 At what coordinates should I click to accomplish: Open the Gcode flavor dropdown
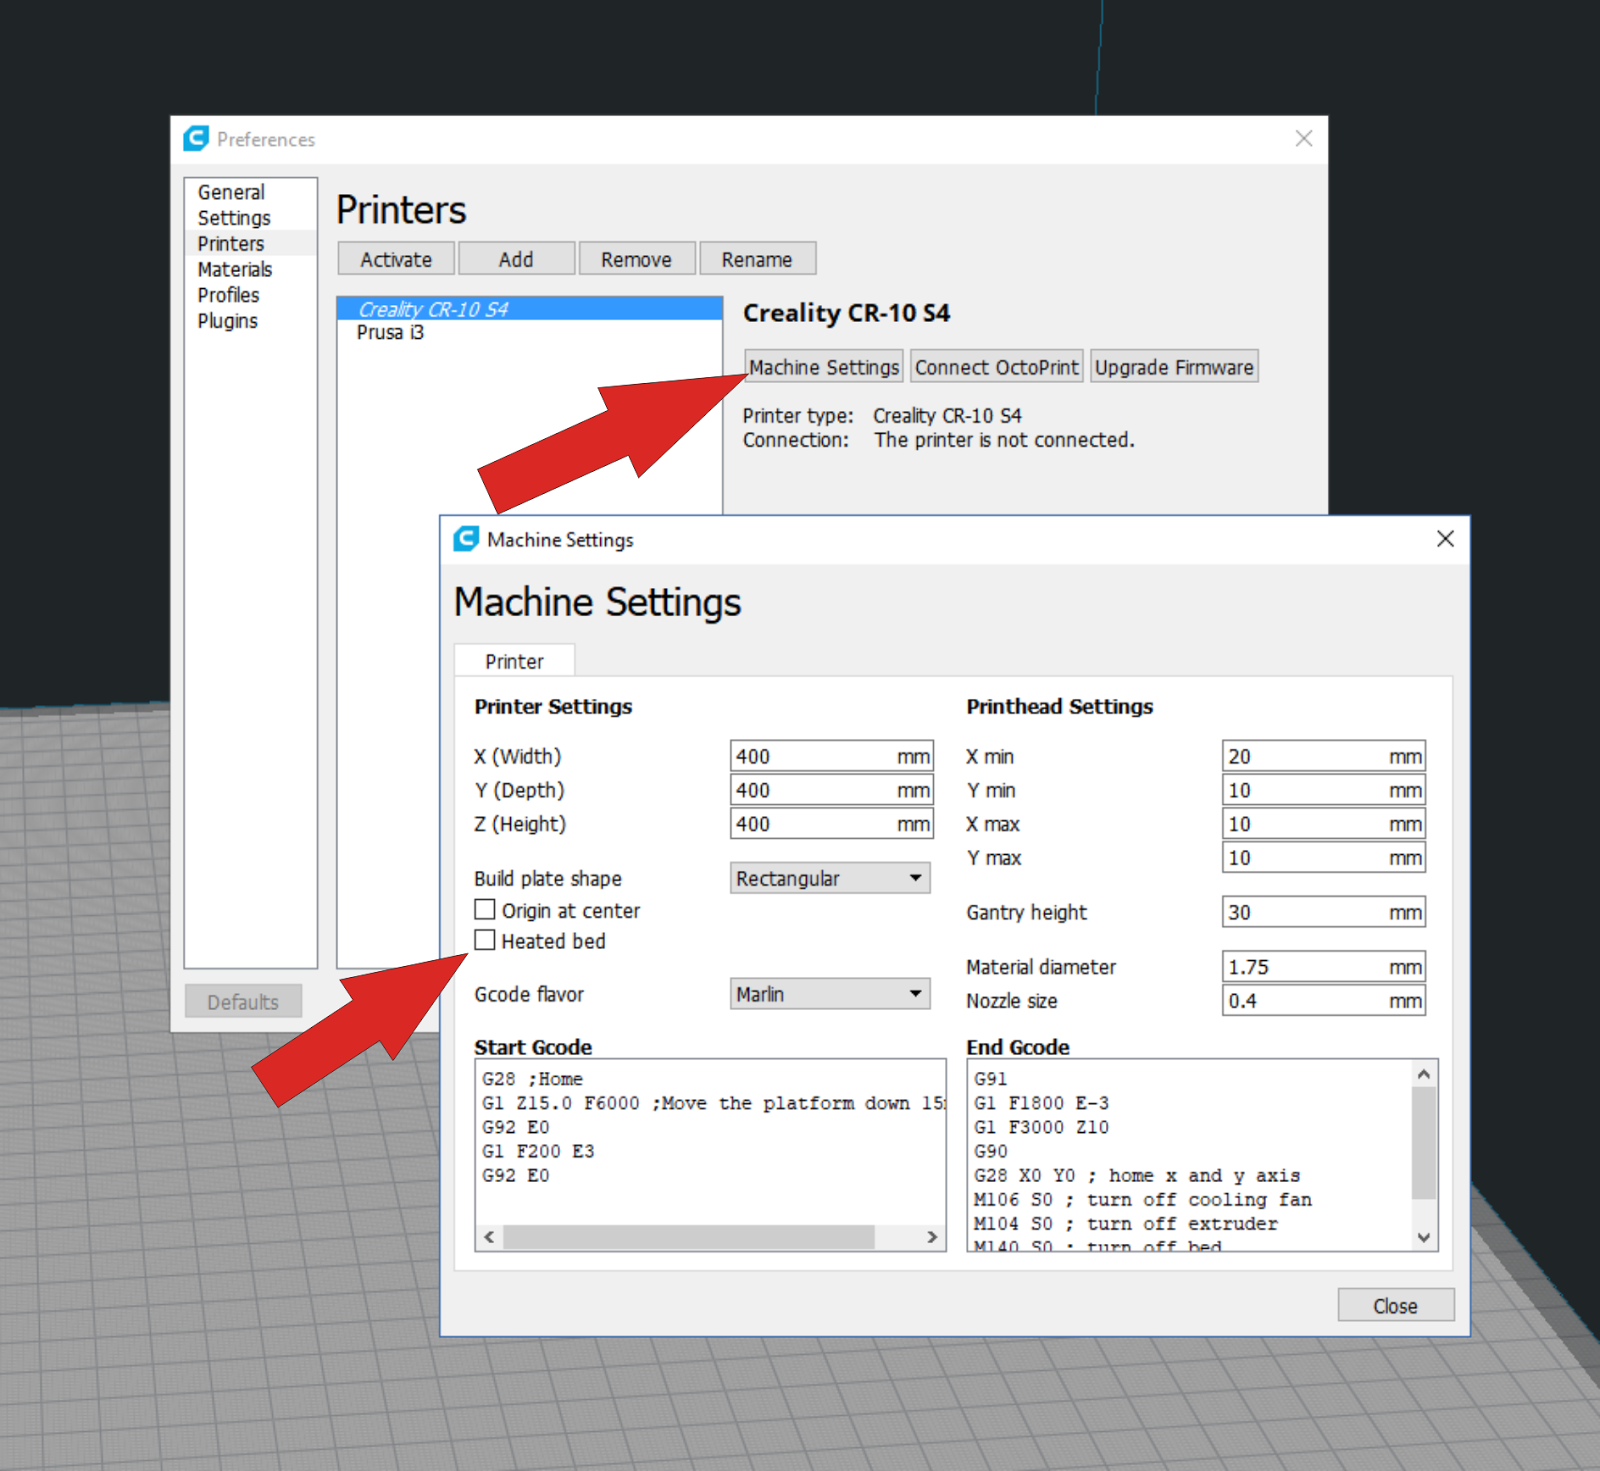point(830,994)
